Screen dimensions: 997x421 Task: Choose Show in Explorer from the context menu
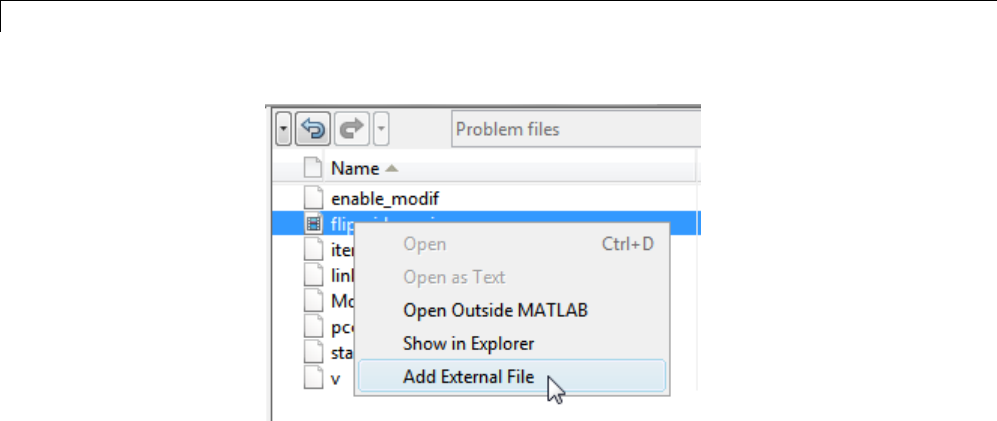[468, 343]
